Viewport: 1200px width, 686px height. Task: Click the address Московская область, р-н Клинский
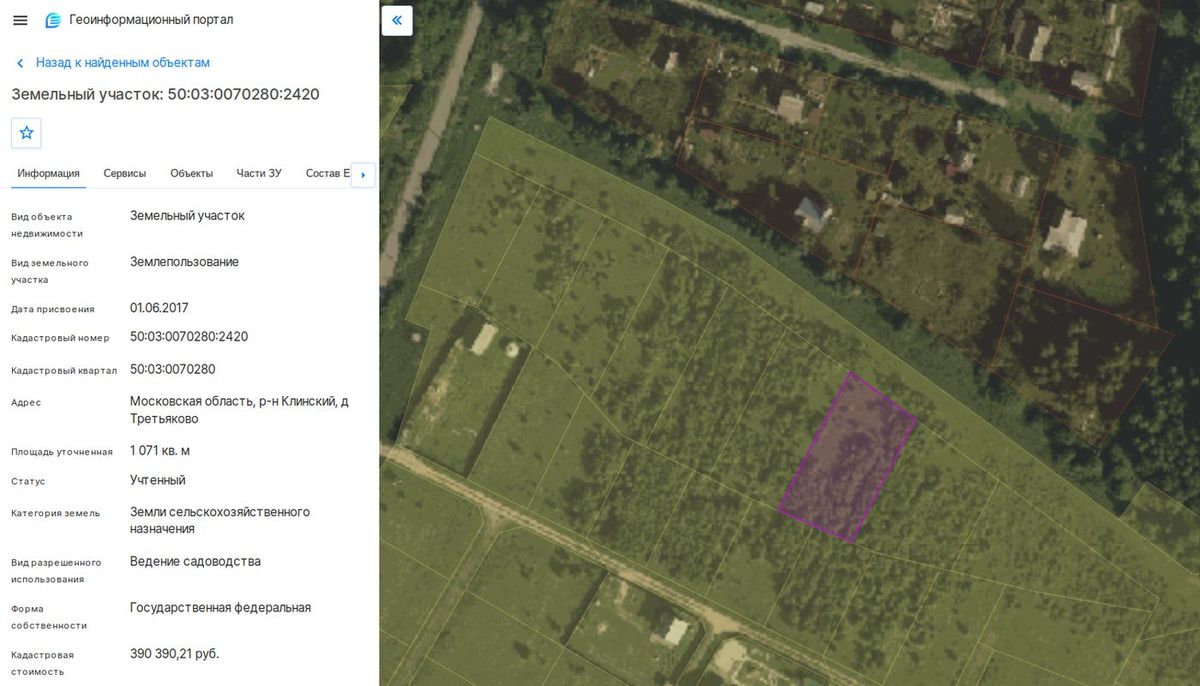[x=239, y=410]
